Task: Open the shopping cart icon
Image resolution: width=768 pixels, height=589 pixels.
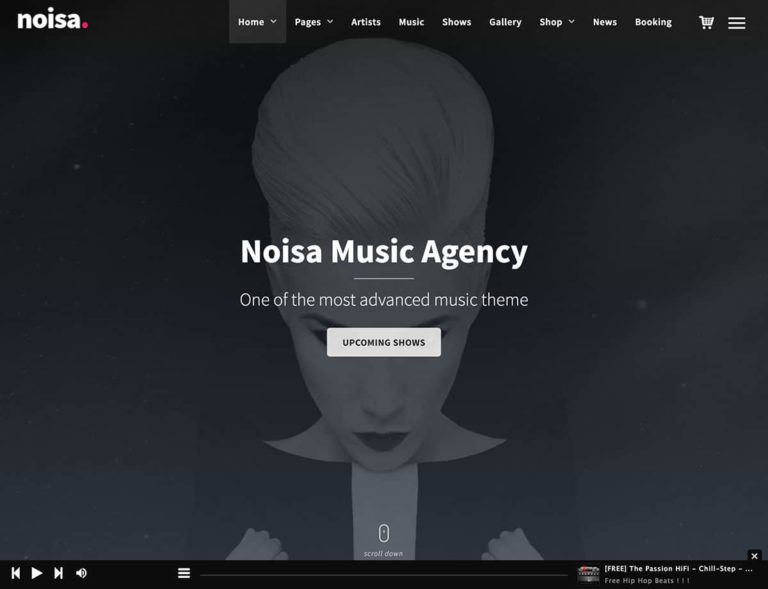Action: point(706,23)
